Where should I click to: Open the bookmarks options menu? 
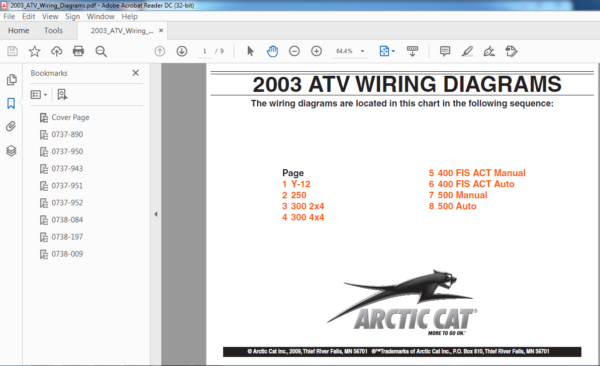39,95
